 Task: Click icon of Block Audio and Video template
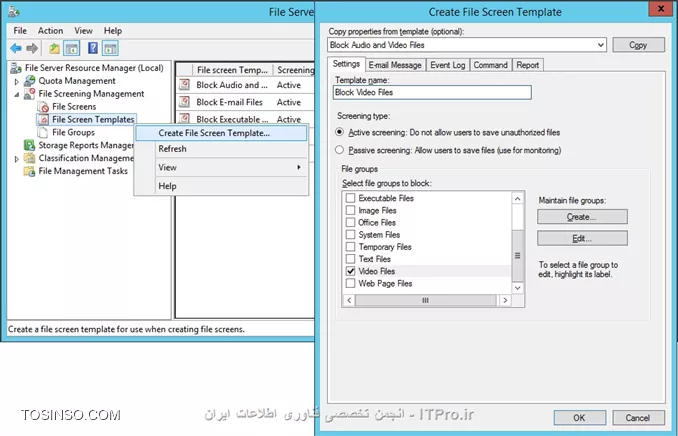point(185,84)
